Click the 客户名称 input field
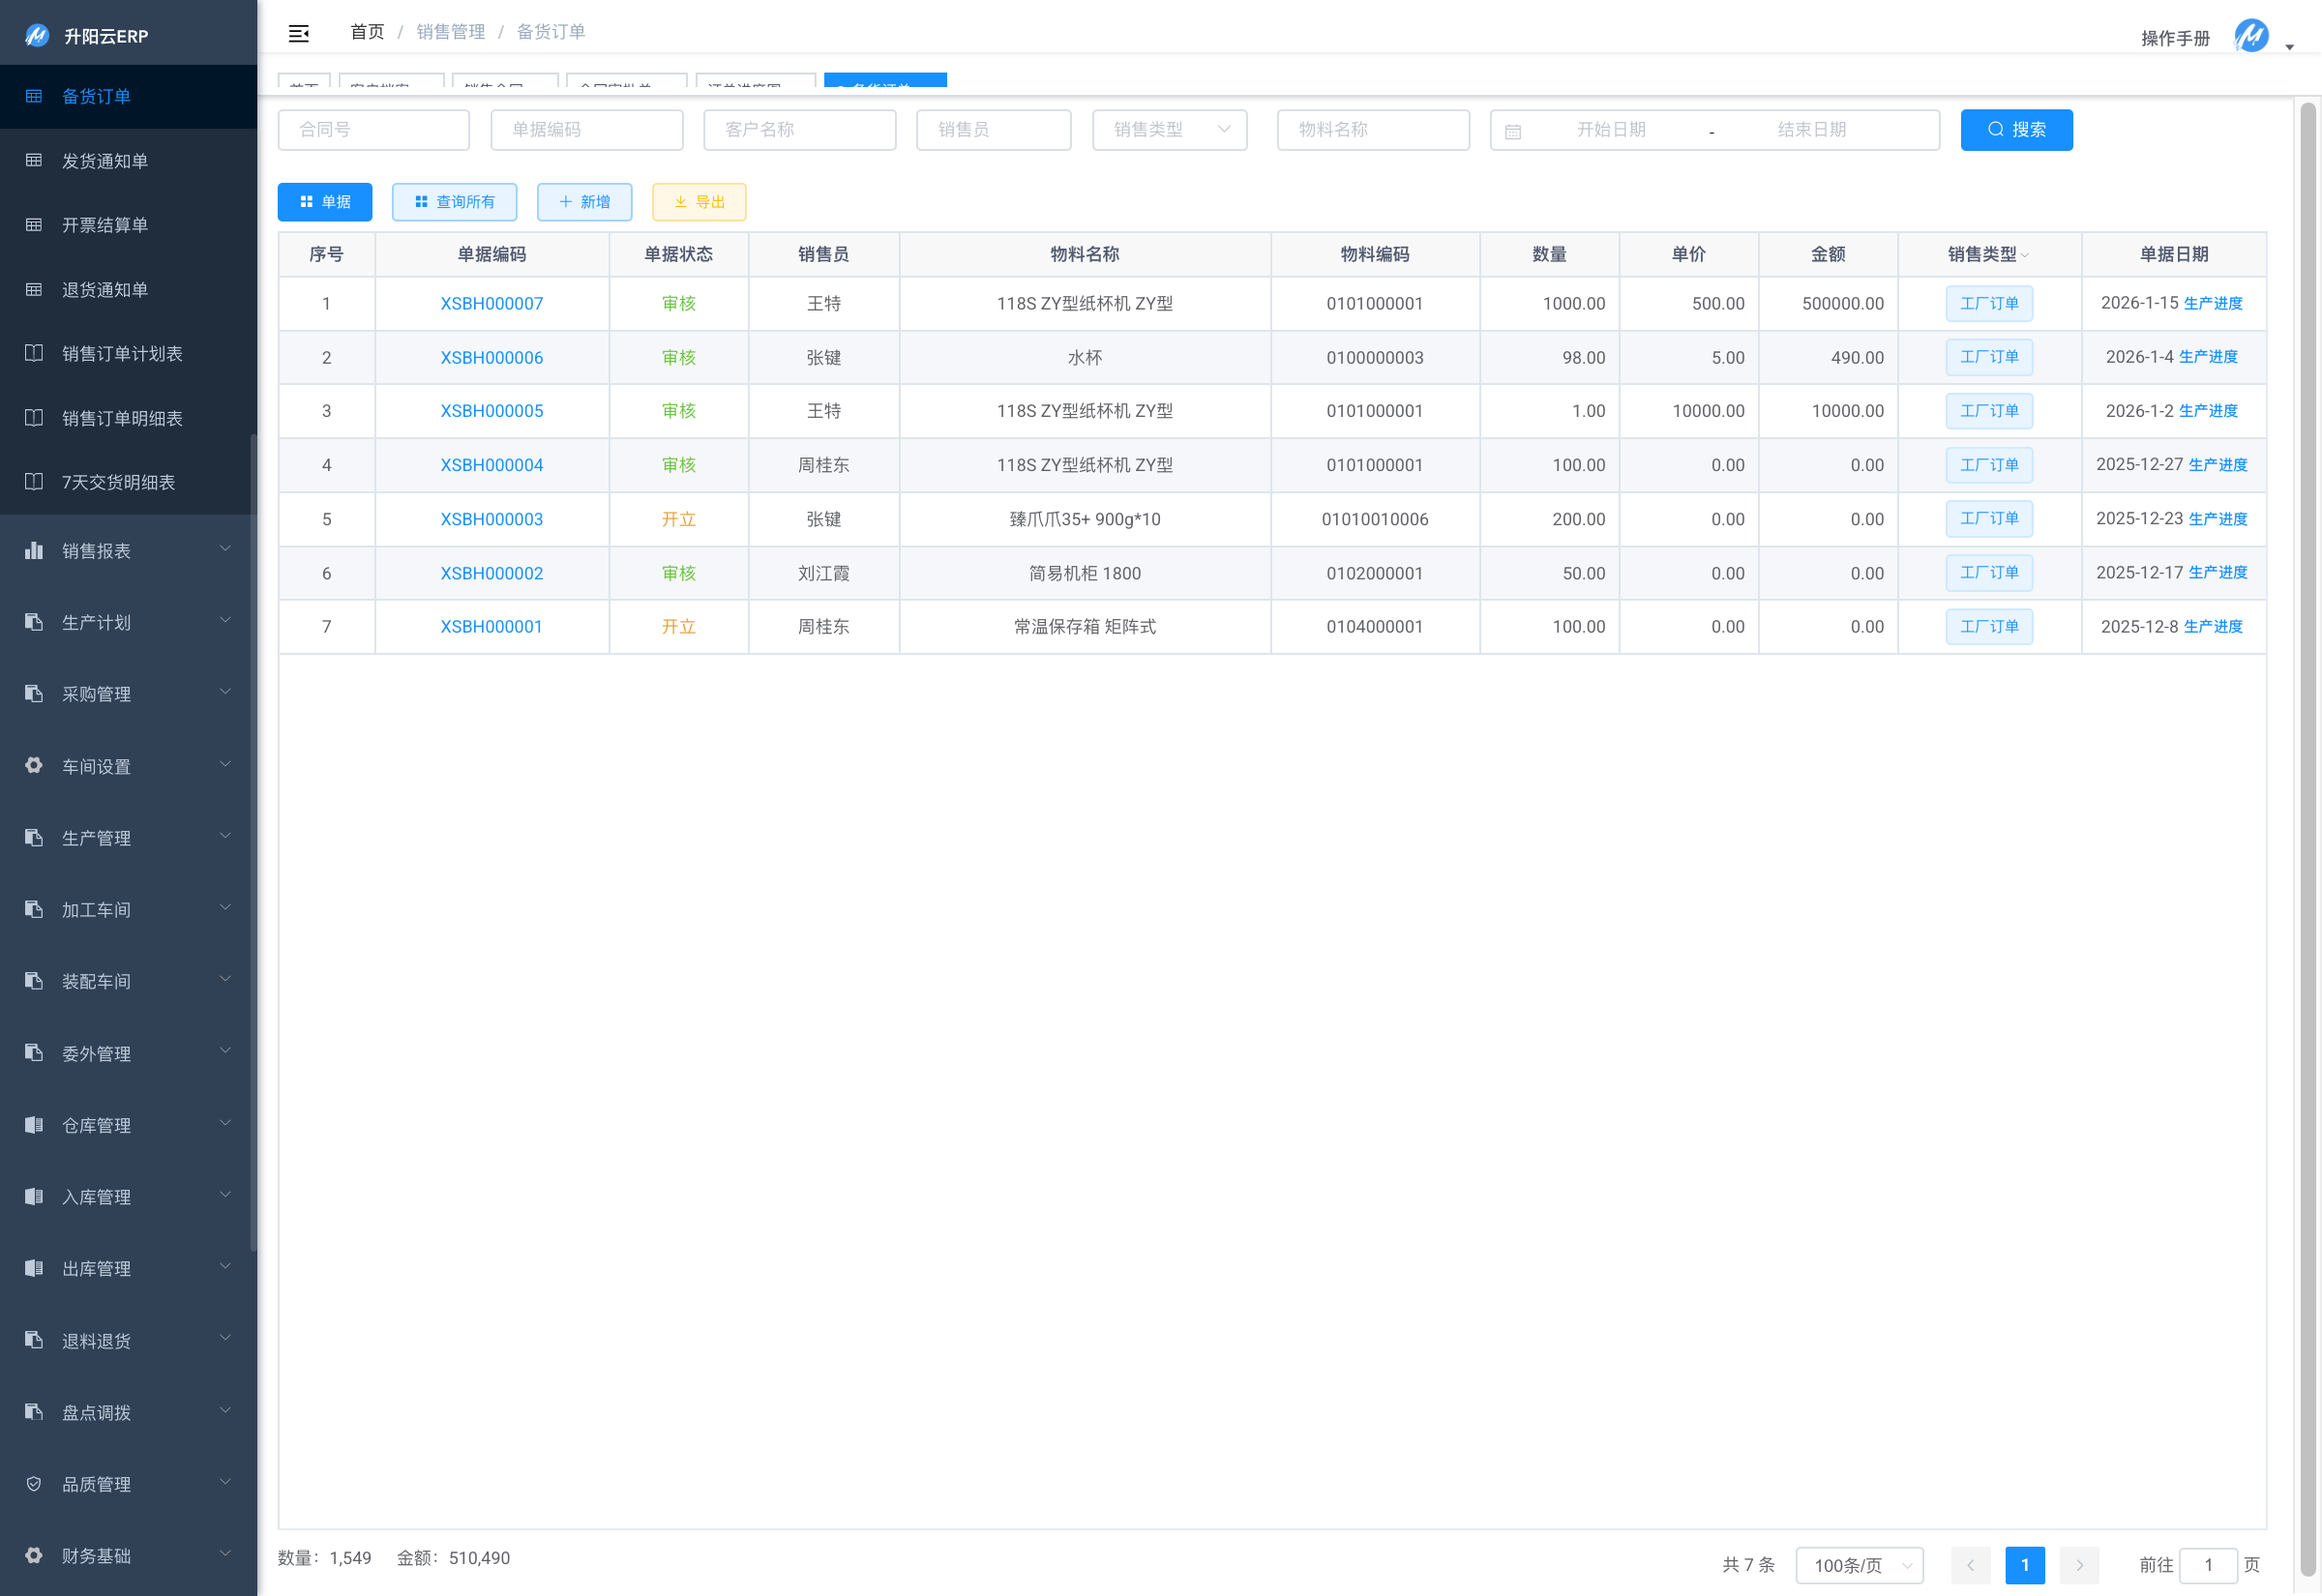 click(799, 130)
